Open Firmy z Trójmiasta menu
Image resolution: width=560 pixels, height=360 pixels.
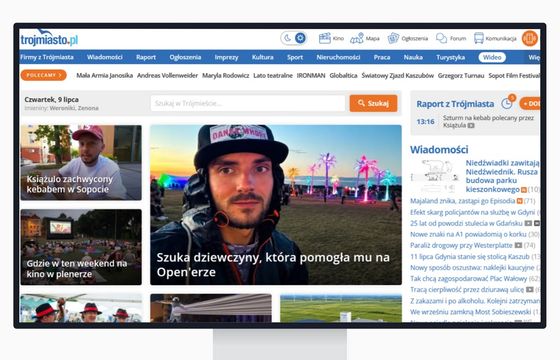pyautogui.click(x=47, y=57)
